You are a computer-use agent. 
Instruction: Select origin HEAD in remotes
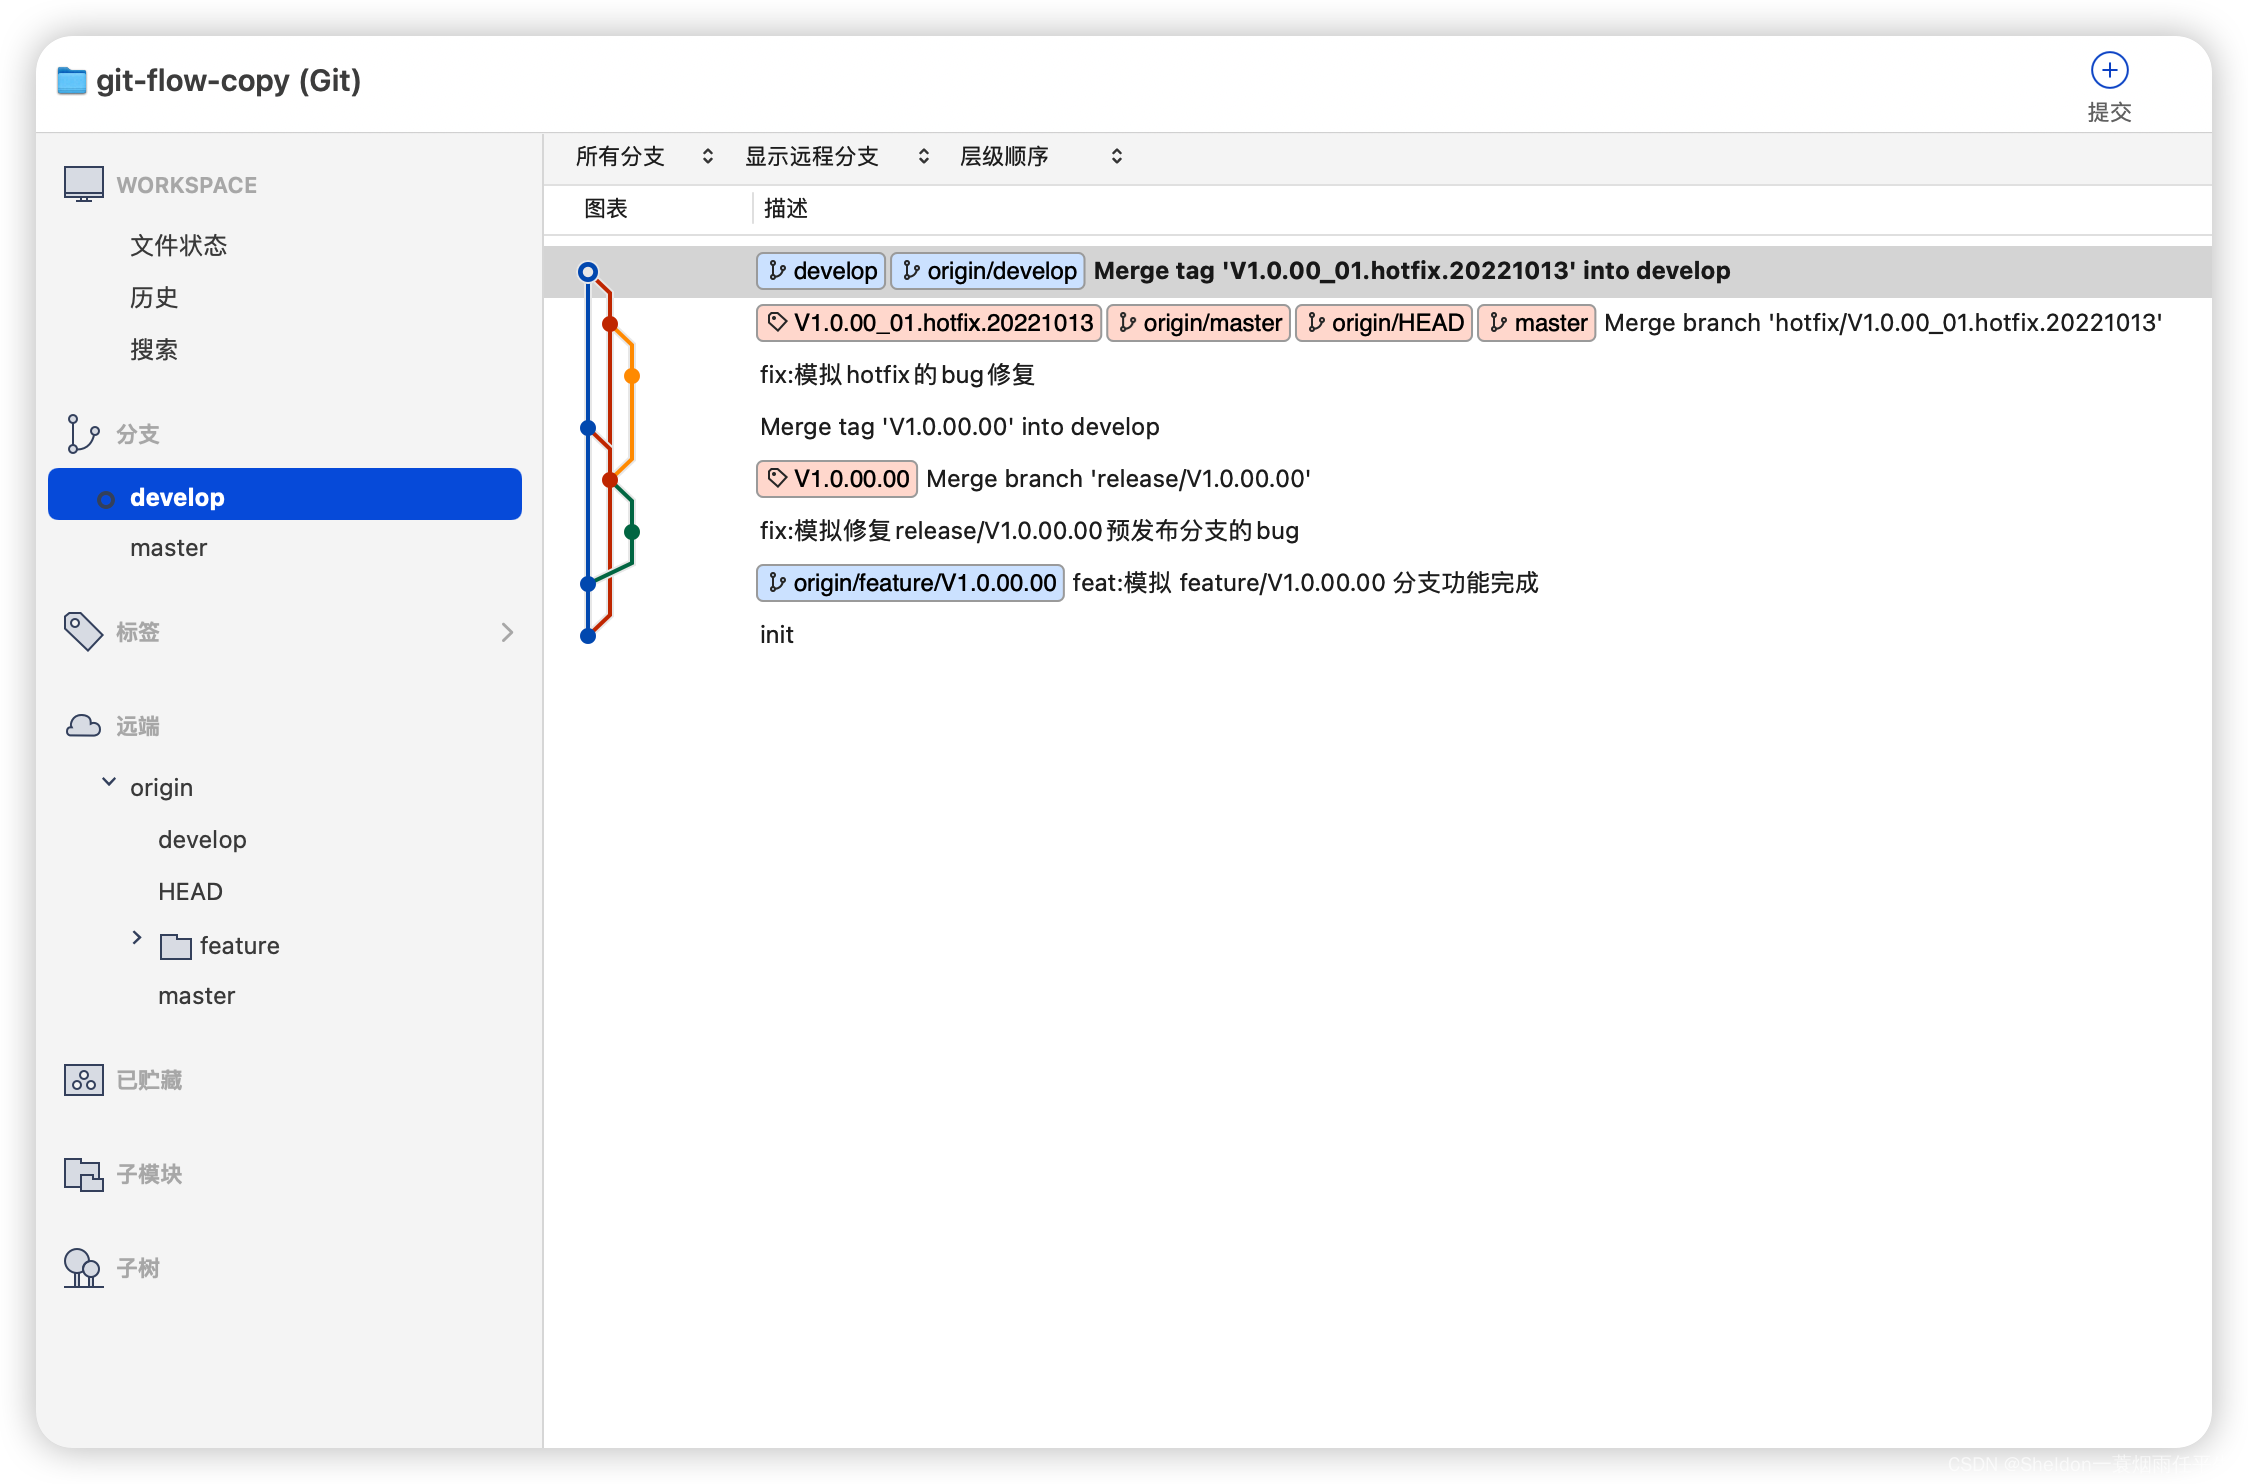[190, 891]
